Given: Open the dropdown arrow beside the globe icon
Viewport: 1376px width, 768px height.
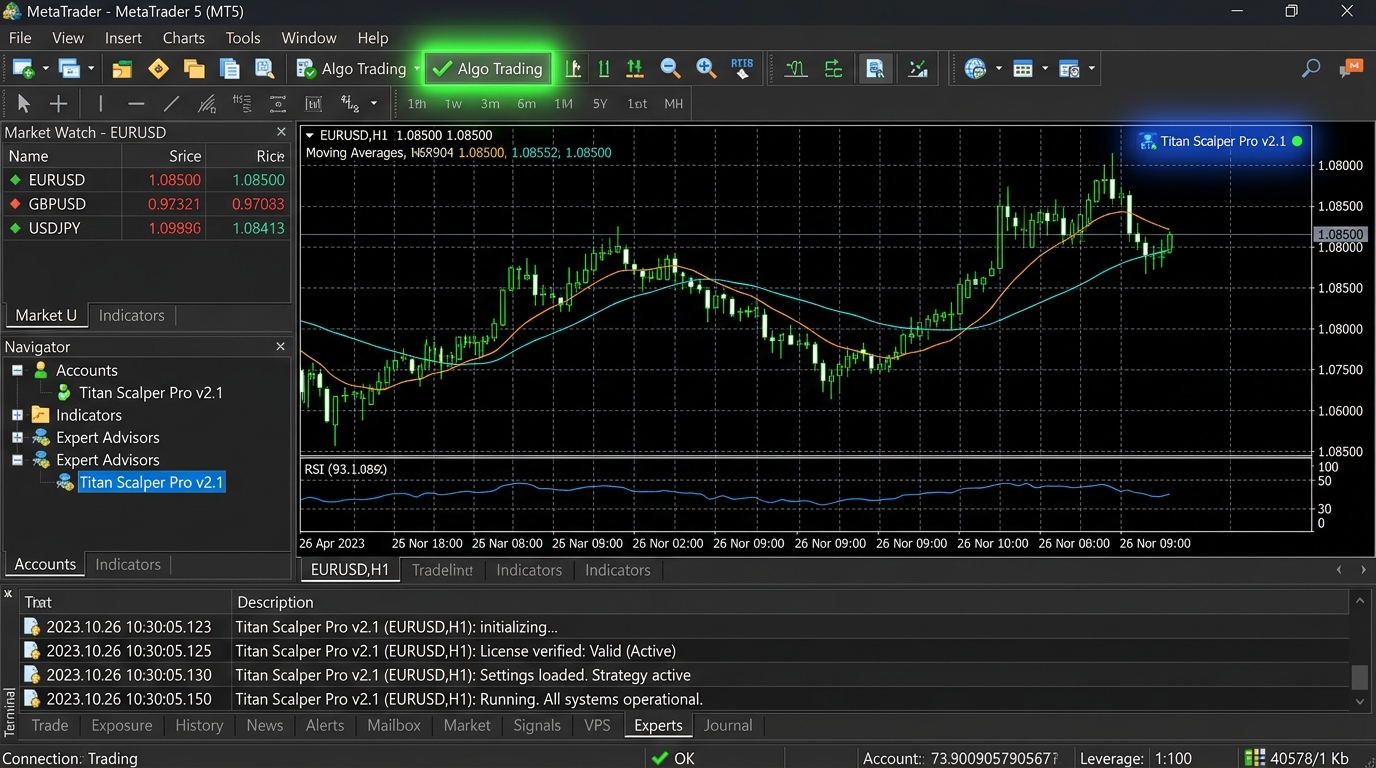Looking at the screenshot, I should [x=998, y=69].
